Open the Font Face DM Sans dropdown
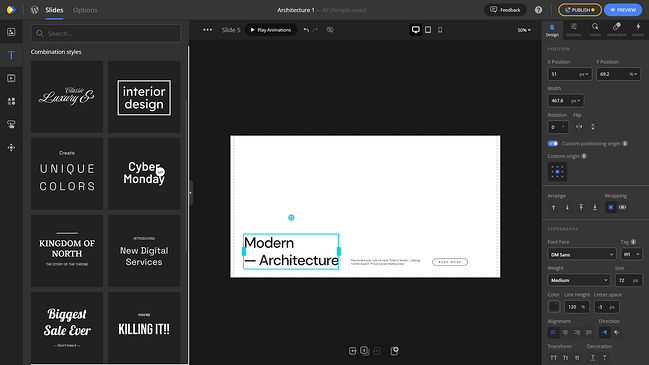This screenshot has height=365, width=649. [582, 255]
